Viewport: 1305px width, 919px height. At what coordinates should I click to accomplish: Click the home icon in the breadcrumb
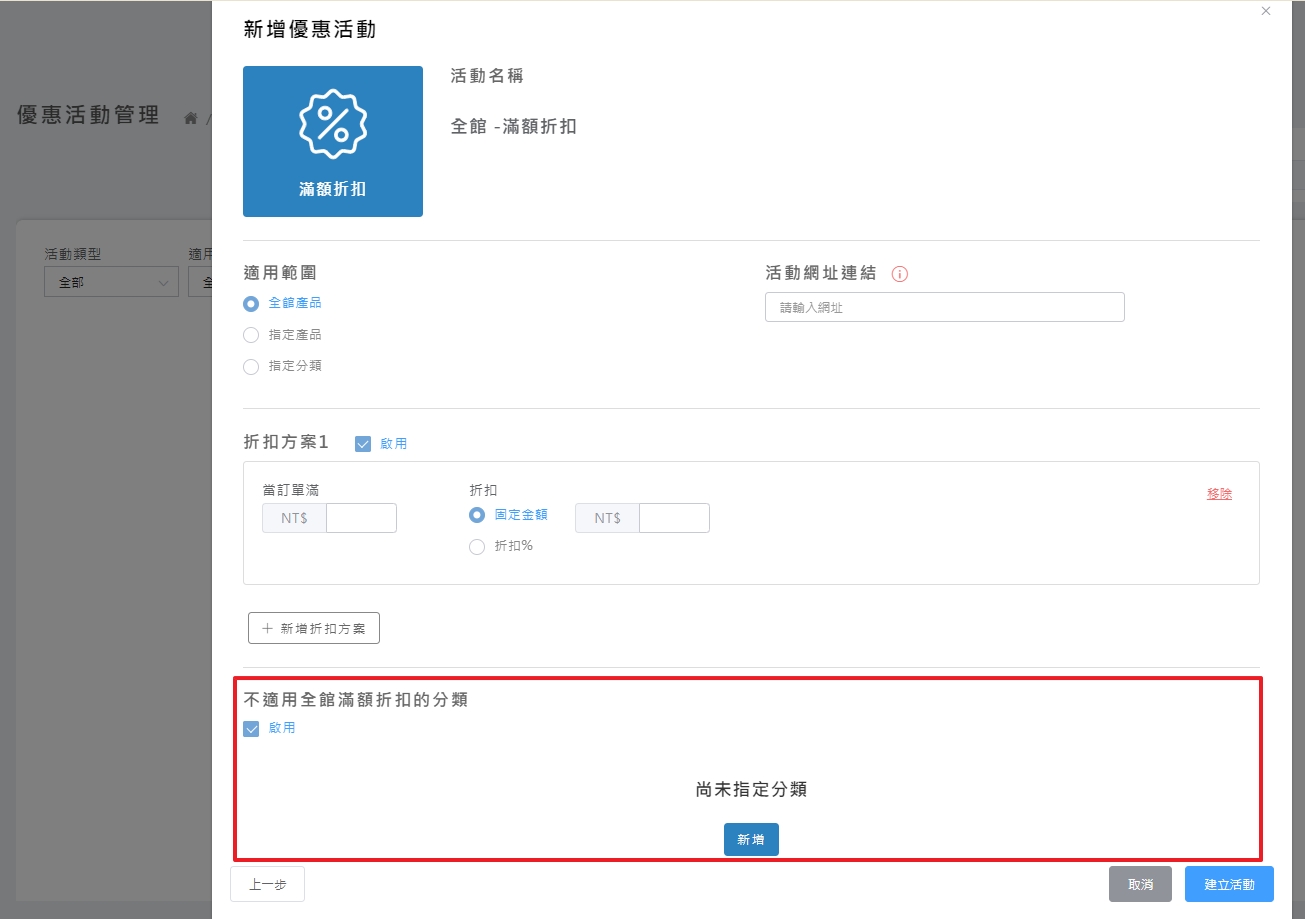click(x=190, y=118)
